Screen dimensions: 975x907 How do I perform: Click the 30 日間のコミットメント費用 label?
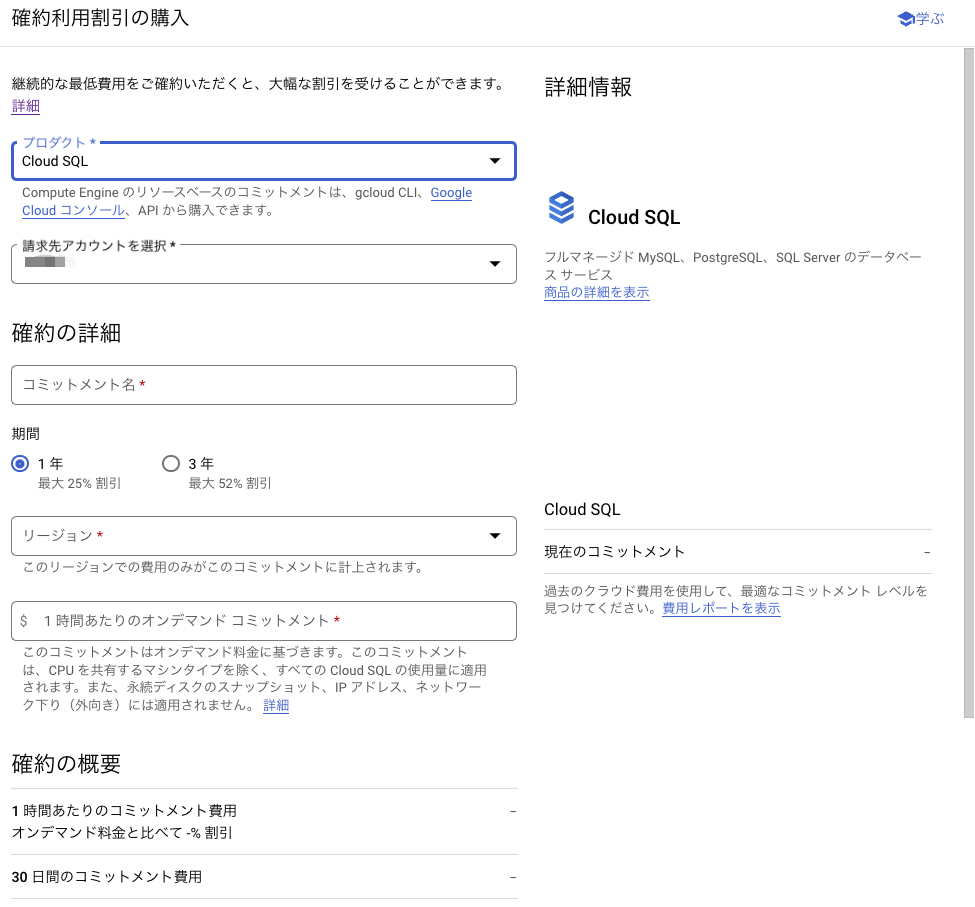click(x=107, y=877)
